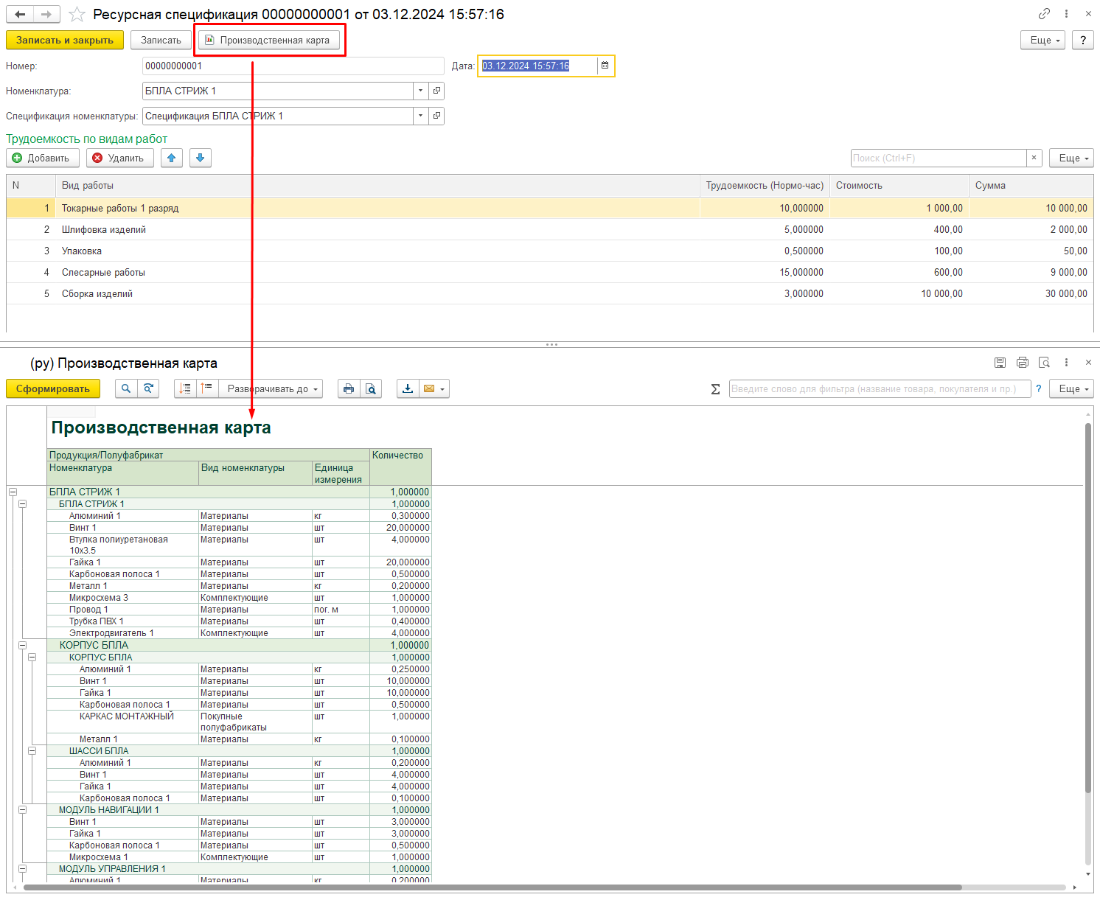Image resolution: width=1100 pixels, height=900 pixels.
Task: Click the Сформировать button
Action: coord(53,389)
